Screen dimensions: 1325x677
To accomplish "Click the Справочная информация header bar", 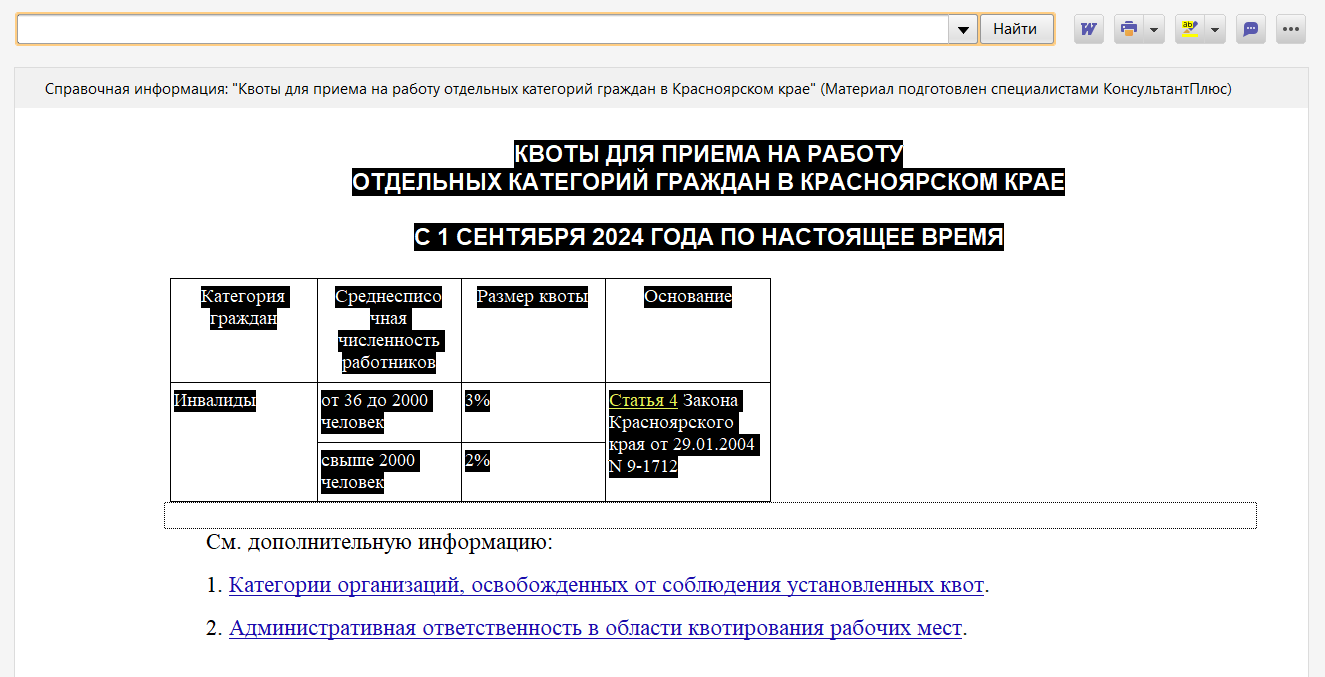I will pyautogui.click(x=638, y=89).
